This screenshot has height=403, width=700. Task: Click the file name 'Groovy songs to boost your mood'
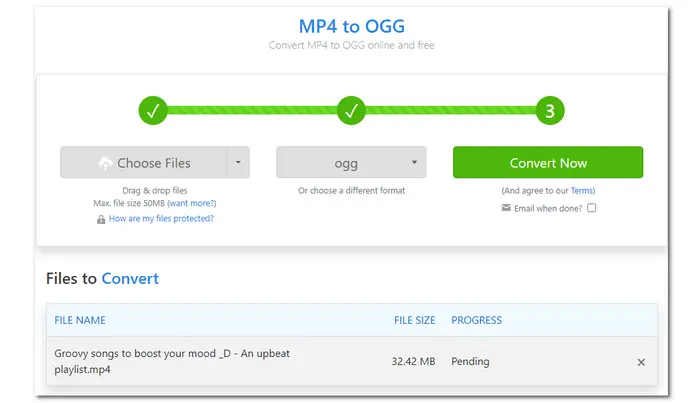pyautogui.click(x=172, y=361)
